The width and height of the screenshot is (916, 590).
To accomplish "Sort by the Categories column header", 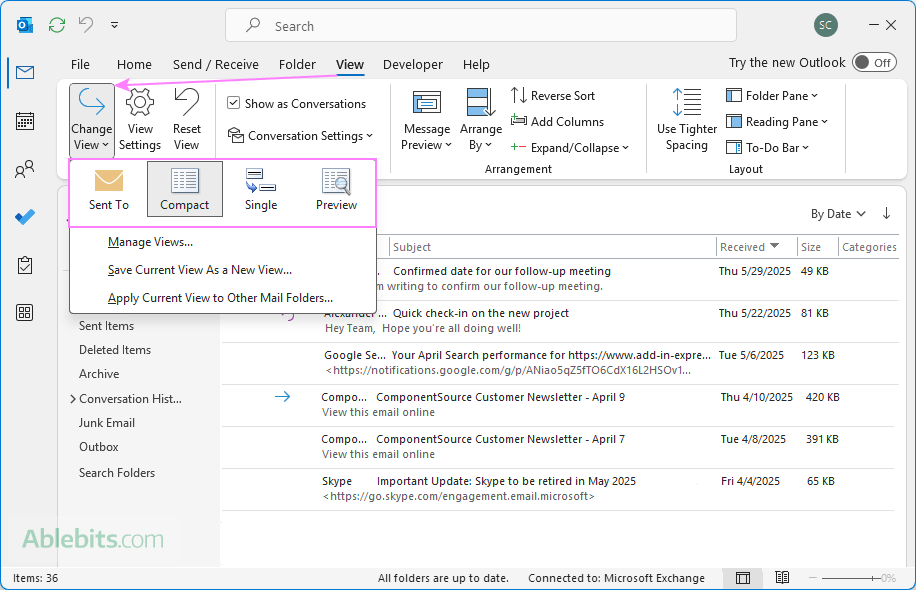I will [x=869, y=247].
